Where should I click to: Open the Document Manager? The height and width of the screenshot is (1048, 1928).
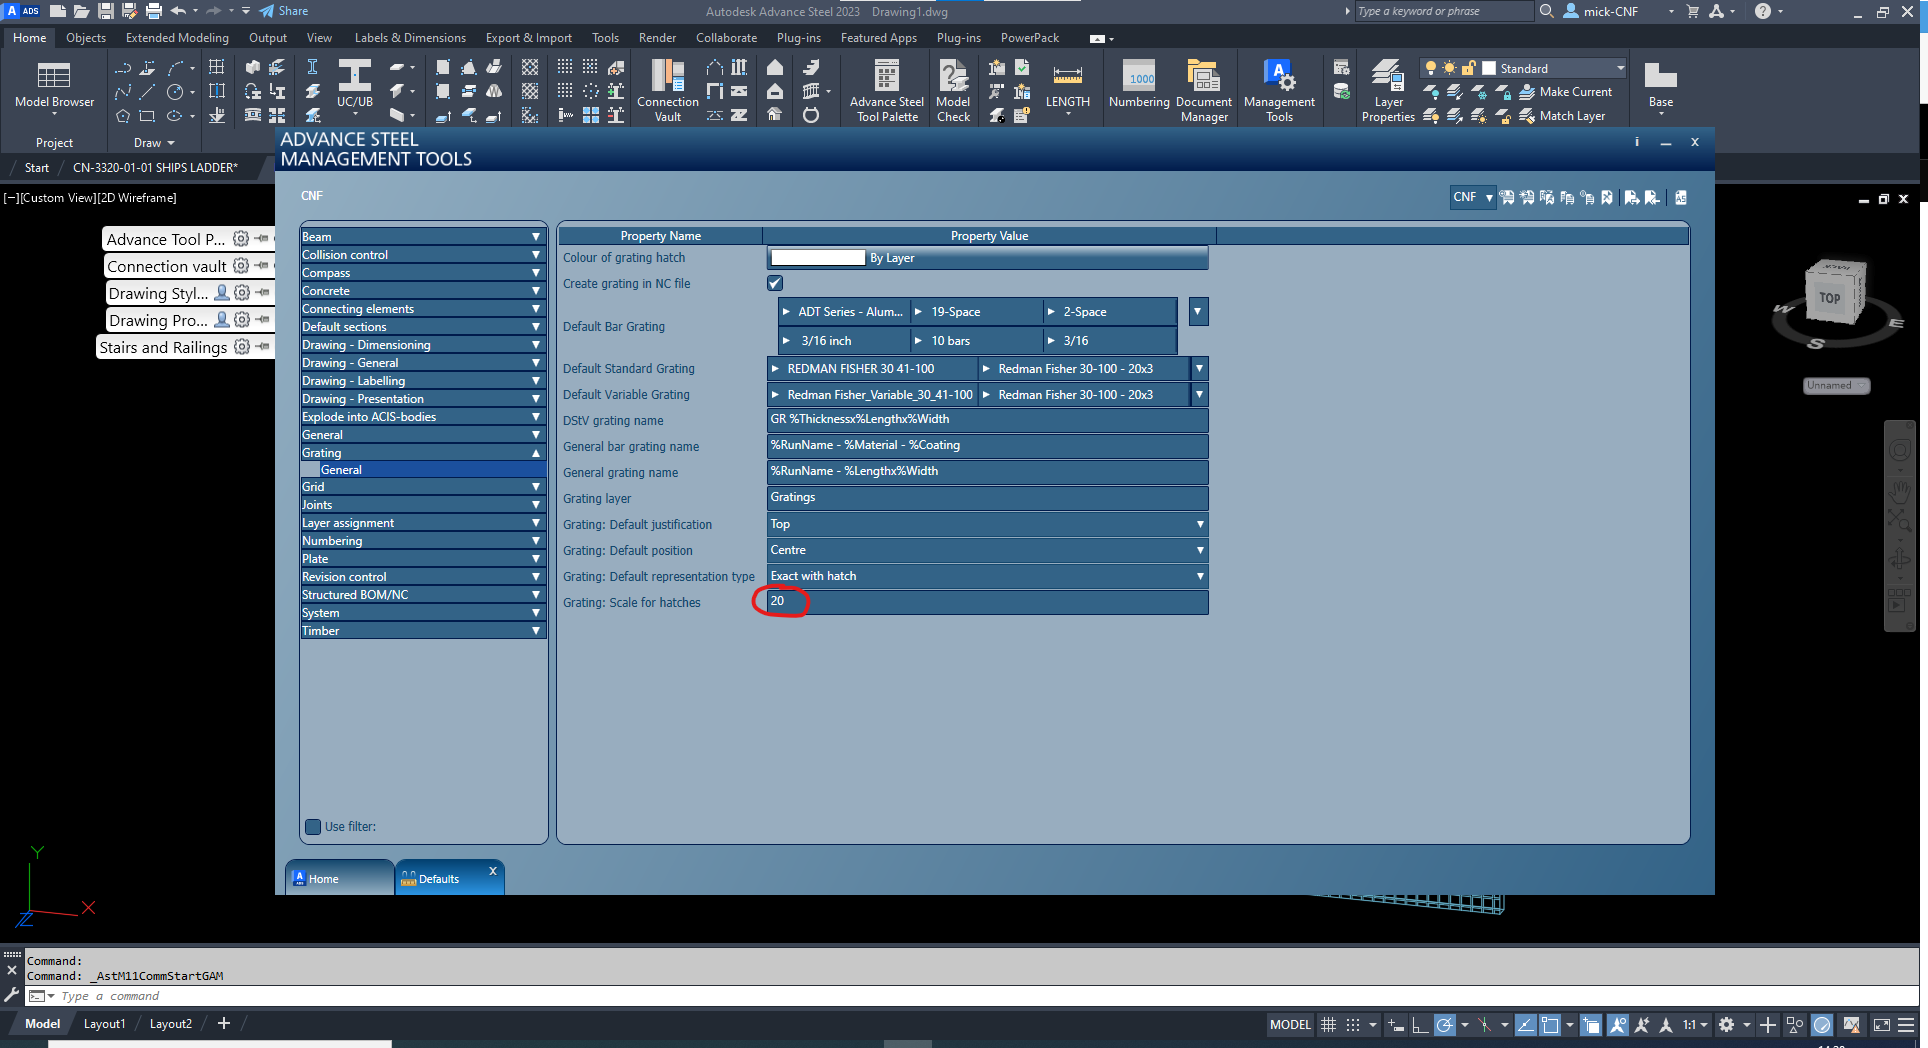[1204, 90]
